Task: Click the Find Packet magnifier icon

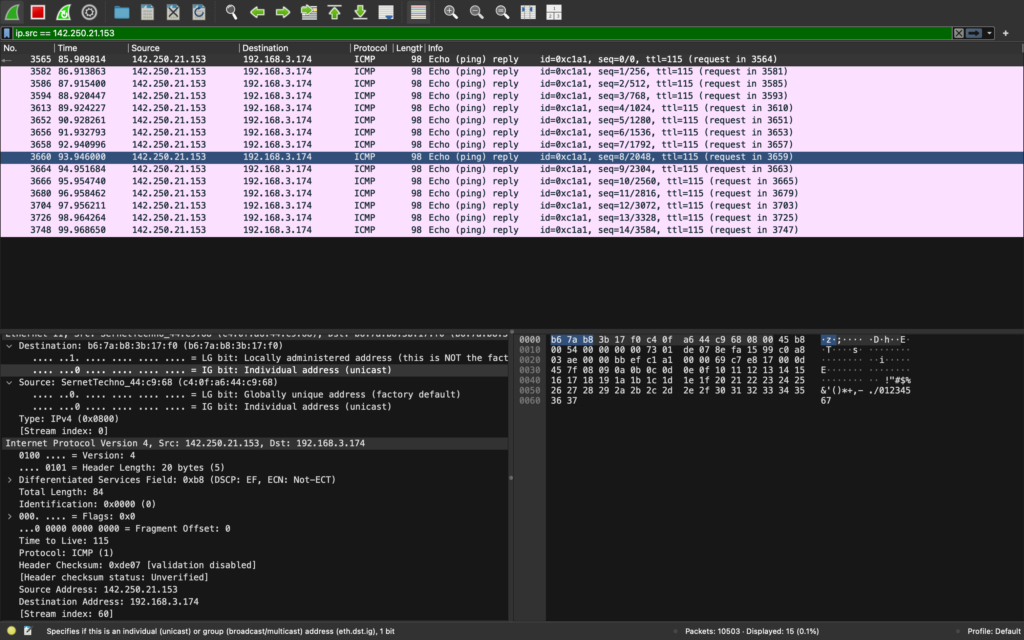Action: pyautogui.click(x=231, y=12)
